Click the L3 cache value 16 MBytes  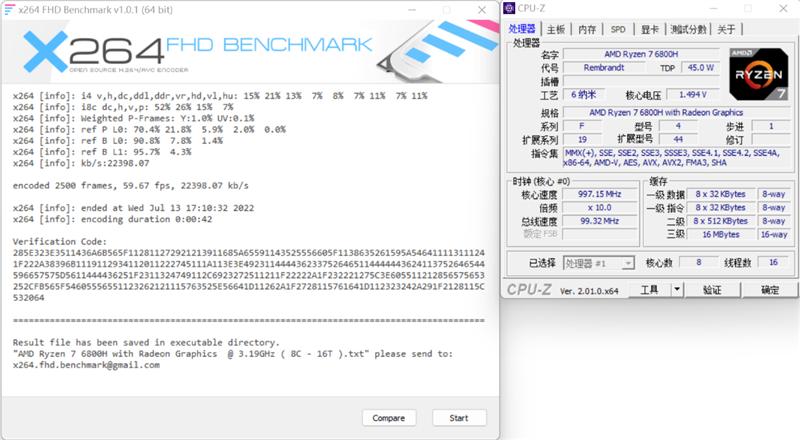pos(720,234)
